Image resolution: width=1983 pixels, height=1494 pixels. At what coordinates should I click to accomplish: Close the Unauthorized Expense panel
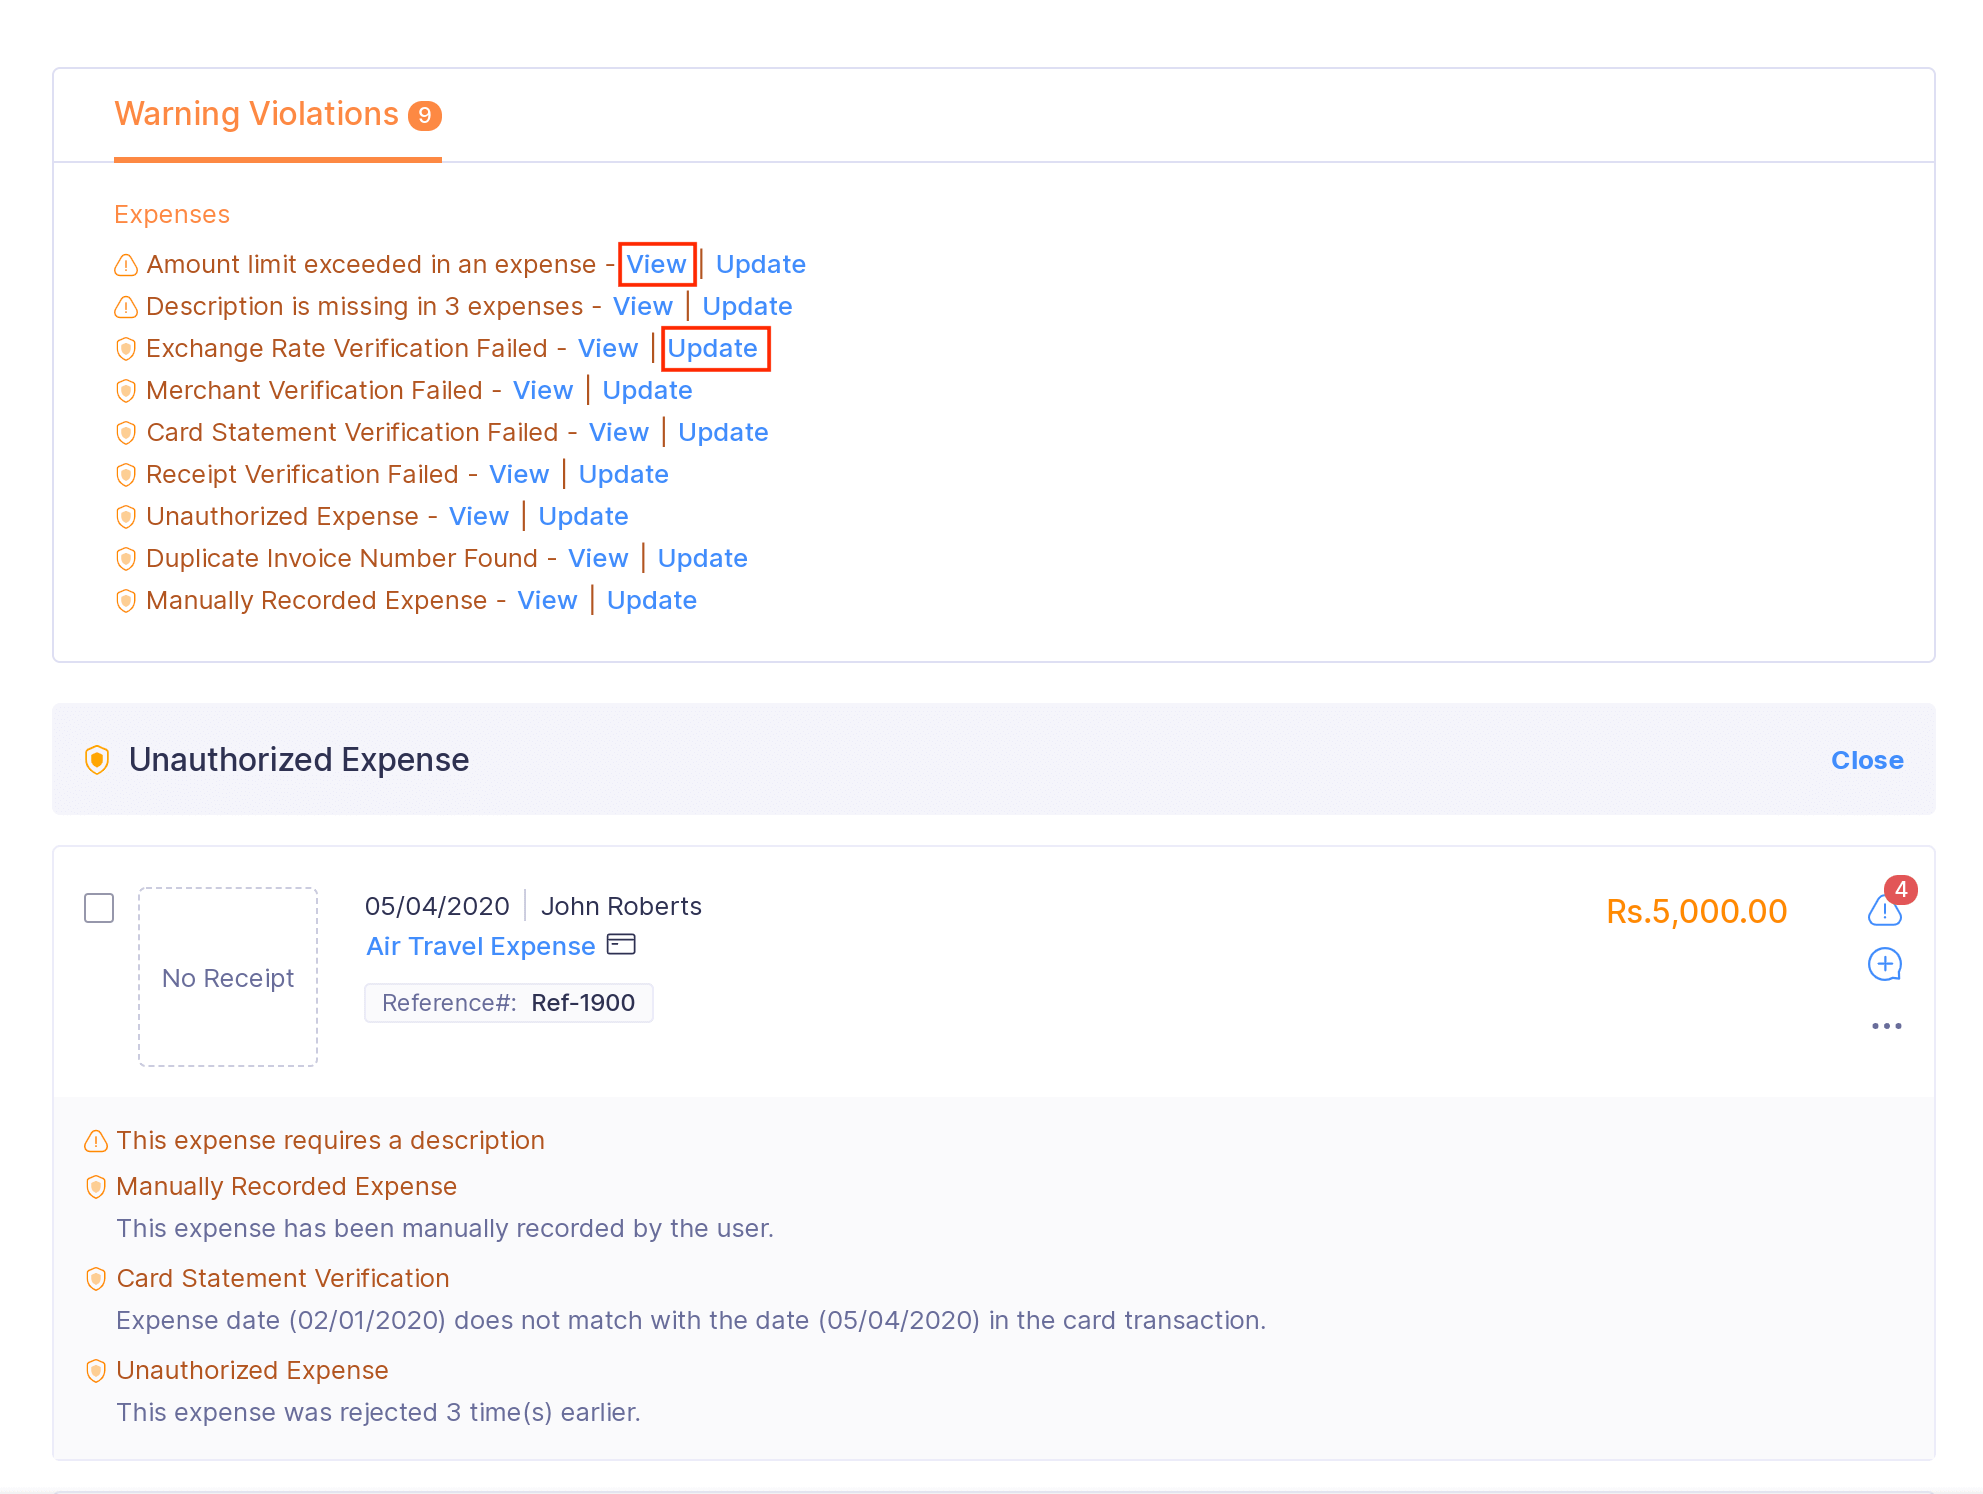[x=1866, y=760]
